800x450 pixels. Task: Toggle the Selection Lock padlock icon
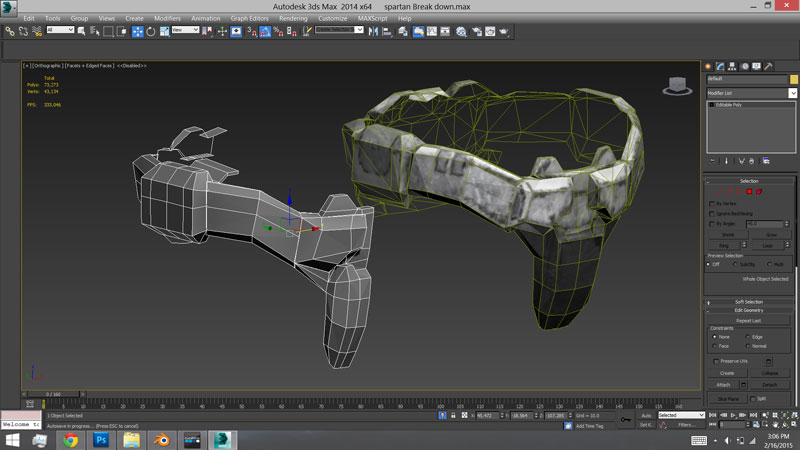click(453, 416)
